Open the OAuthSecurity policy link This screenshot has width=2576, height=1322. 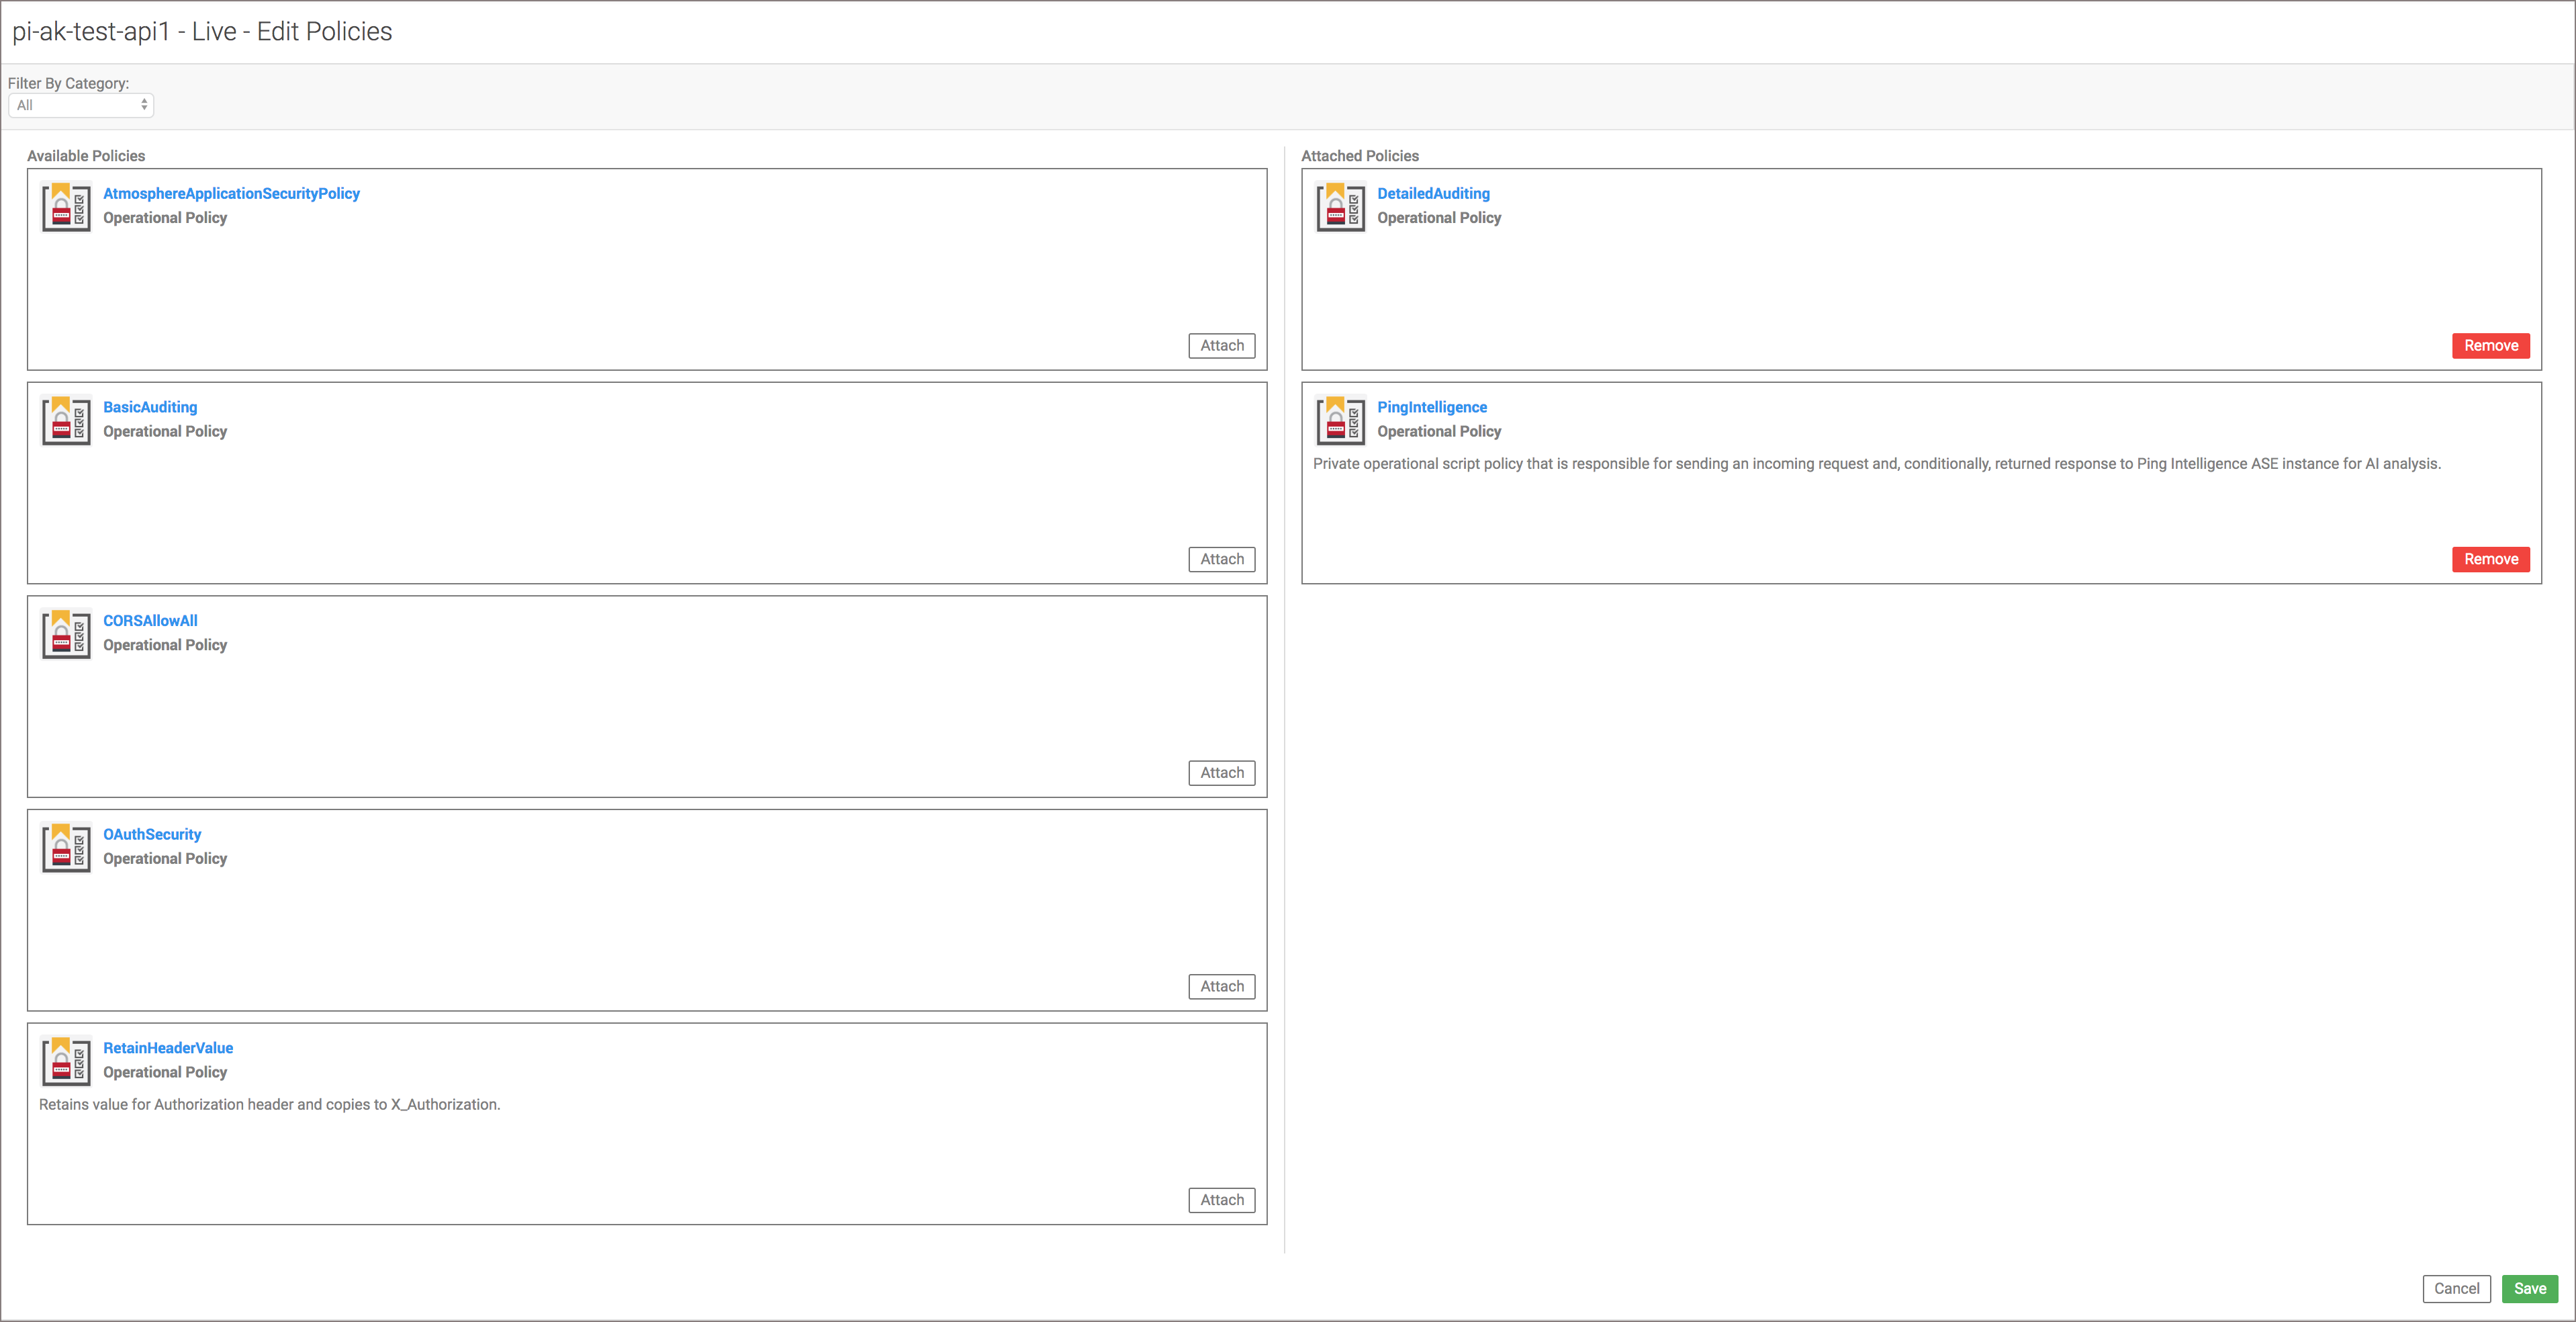(x=152, y=834)
